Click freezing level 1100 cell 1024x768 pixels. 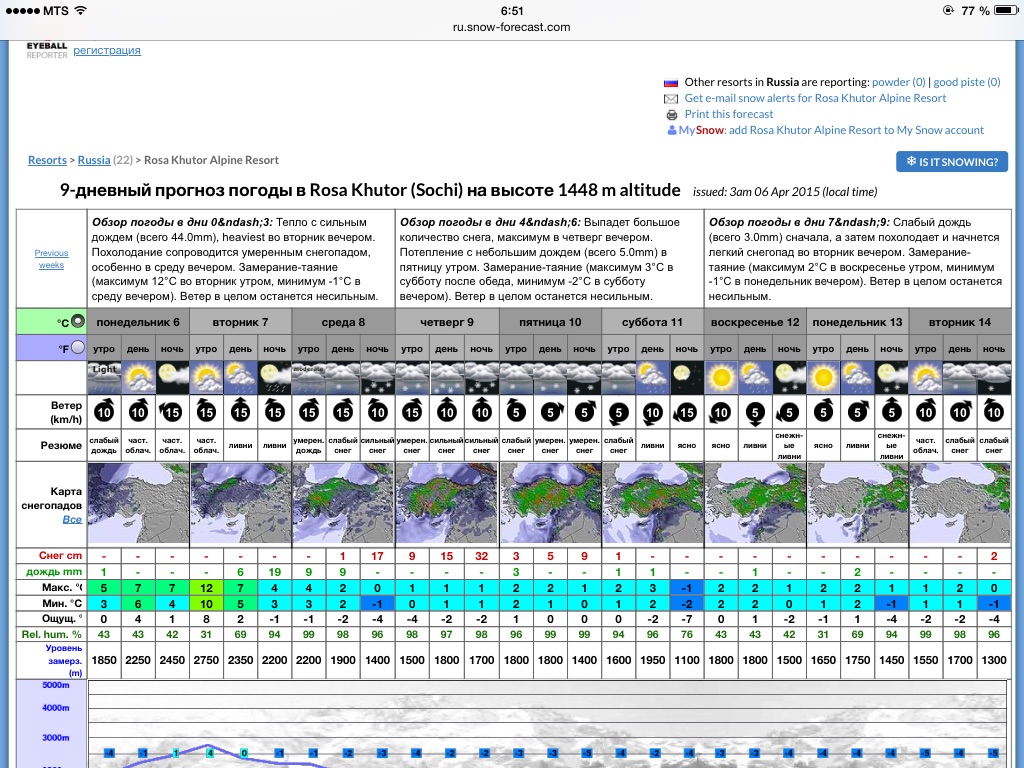[686, 660]
